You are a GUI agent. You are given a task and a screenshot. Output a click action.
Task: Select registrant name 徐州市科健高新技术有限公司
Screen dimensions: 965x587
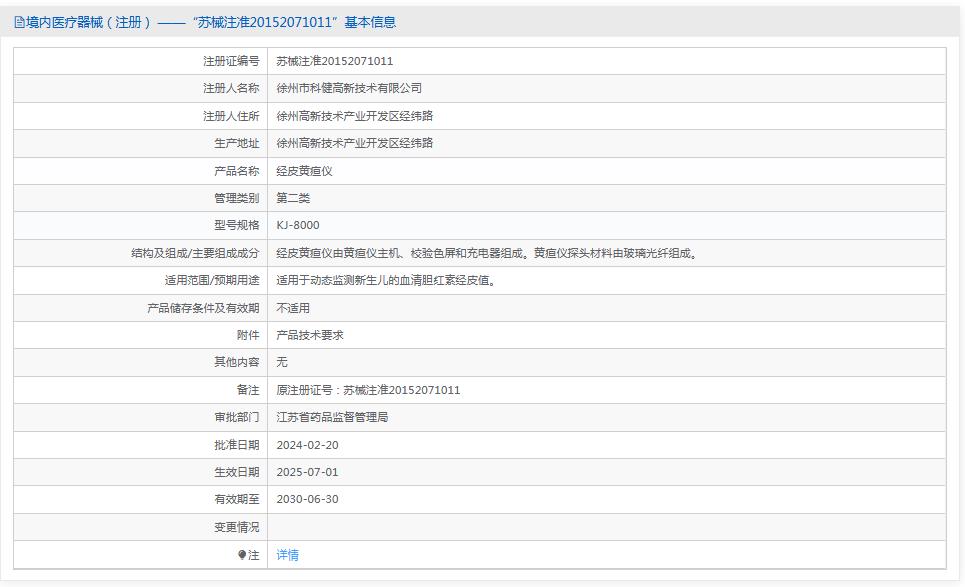click(350, 88)
